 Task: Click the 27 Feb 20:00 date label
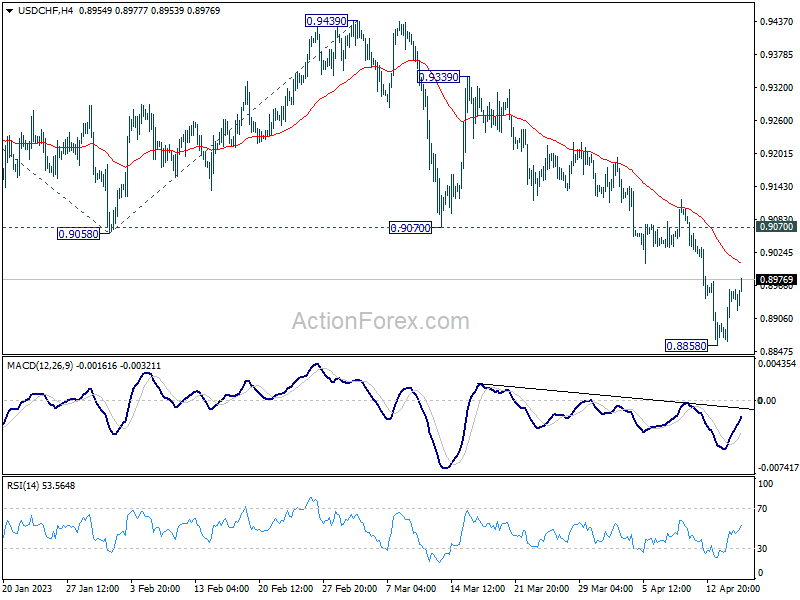[349, 588]
